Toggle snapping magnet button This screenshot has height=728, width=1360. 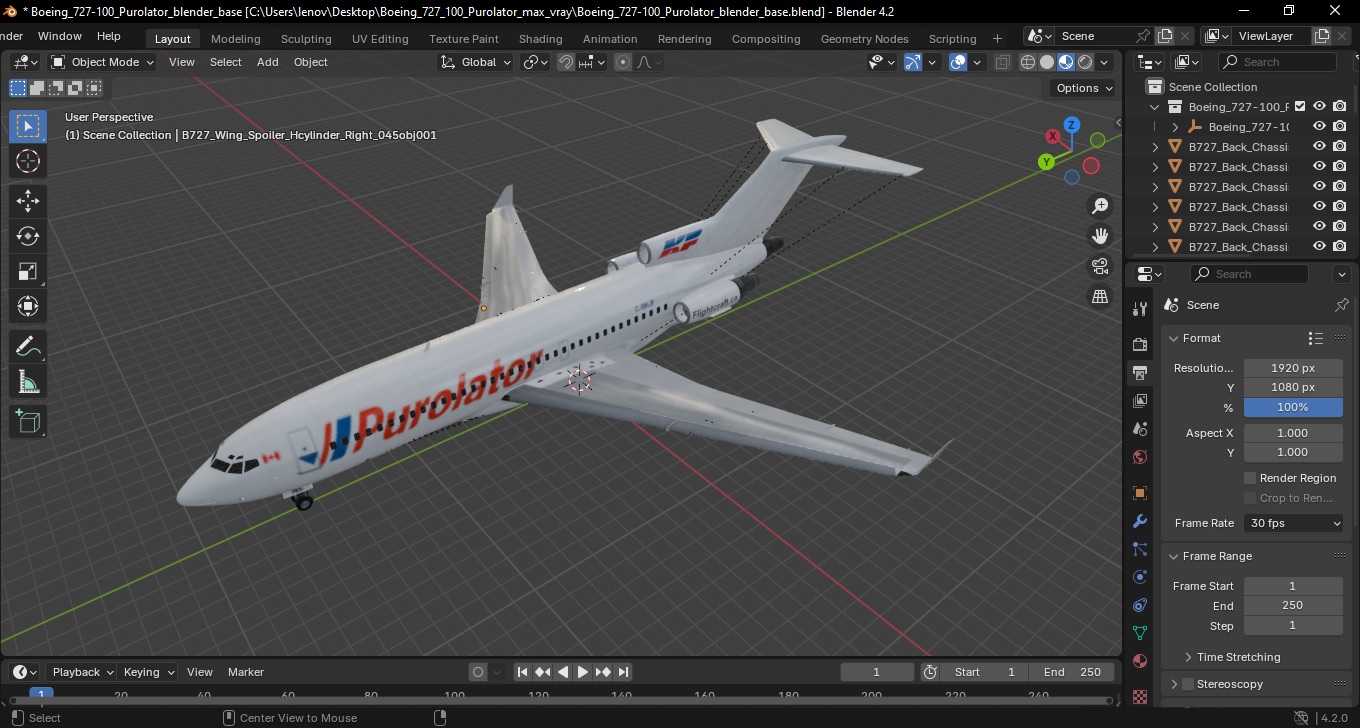click(566, 62)
